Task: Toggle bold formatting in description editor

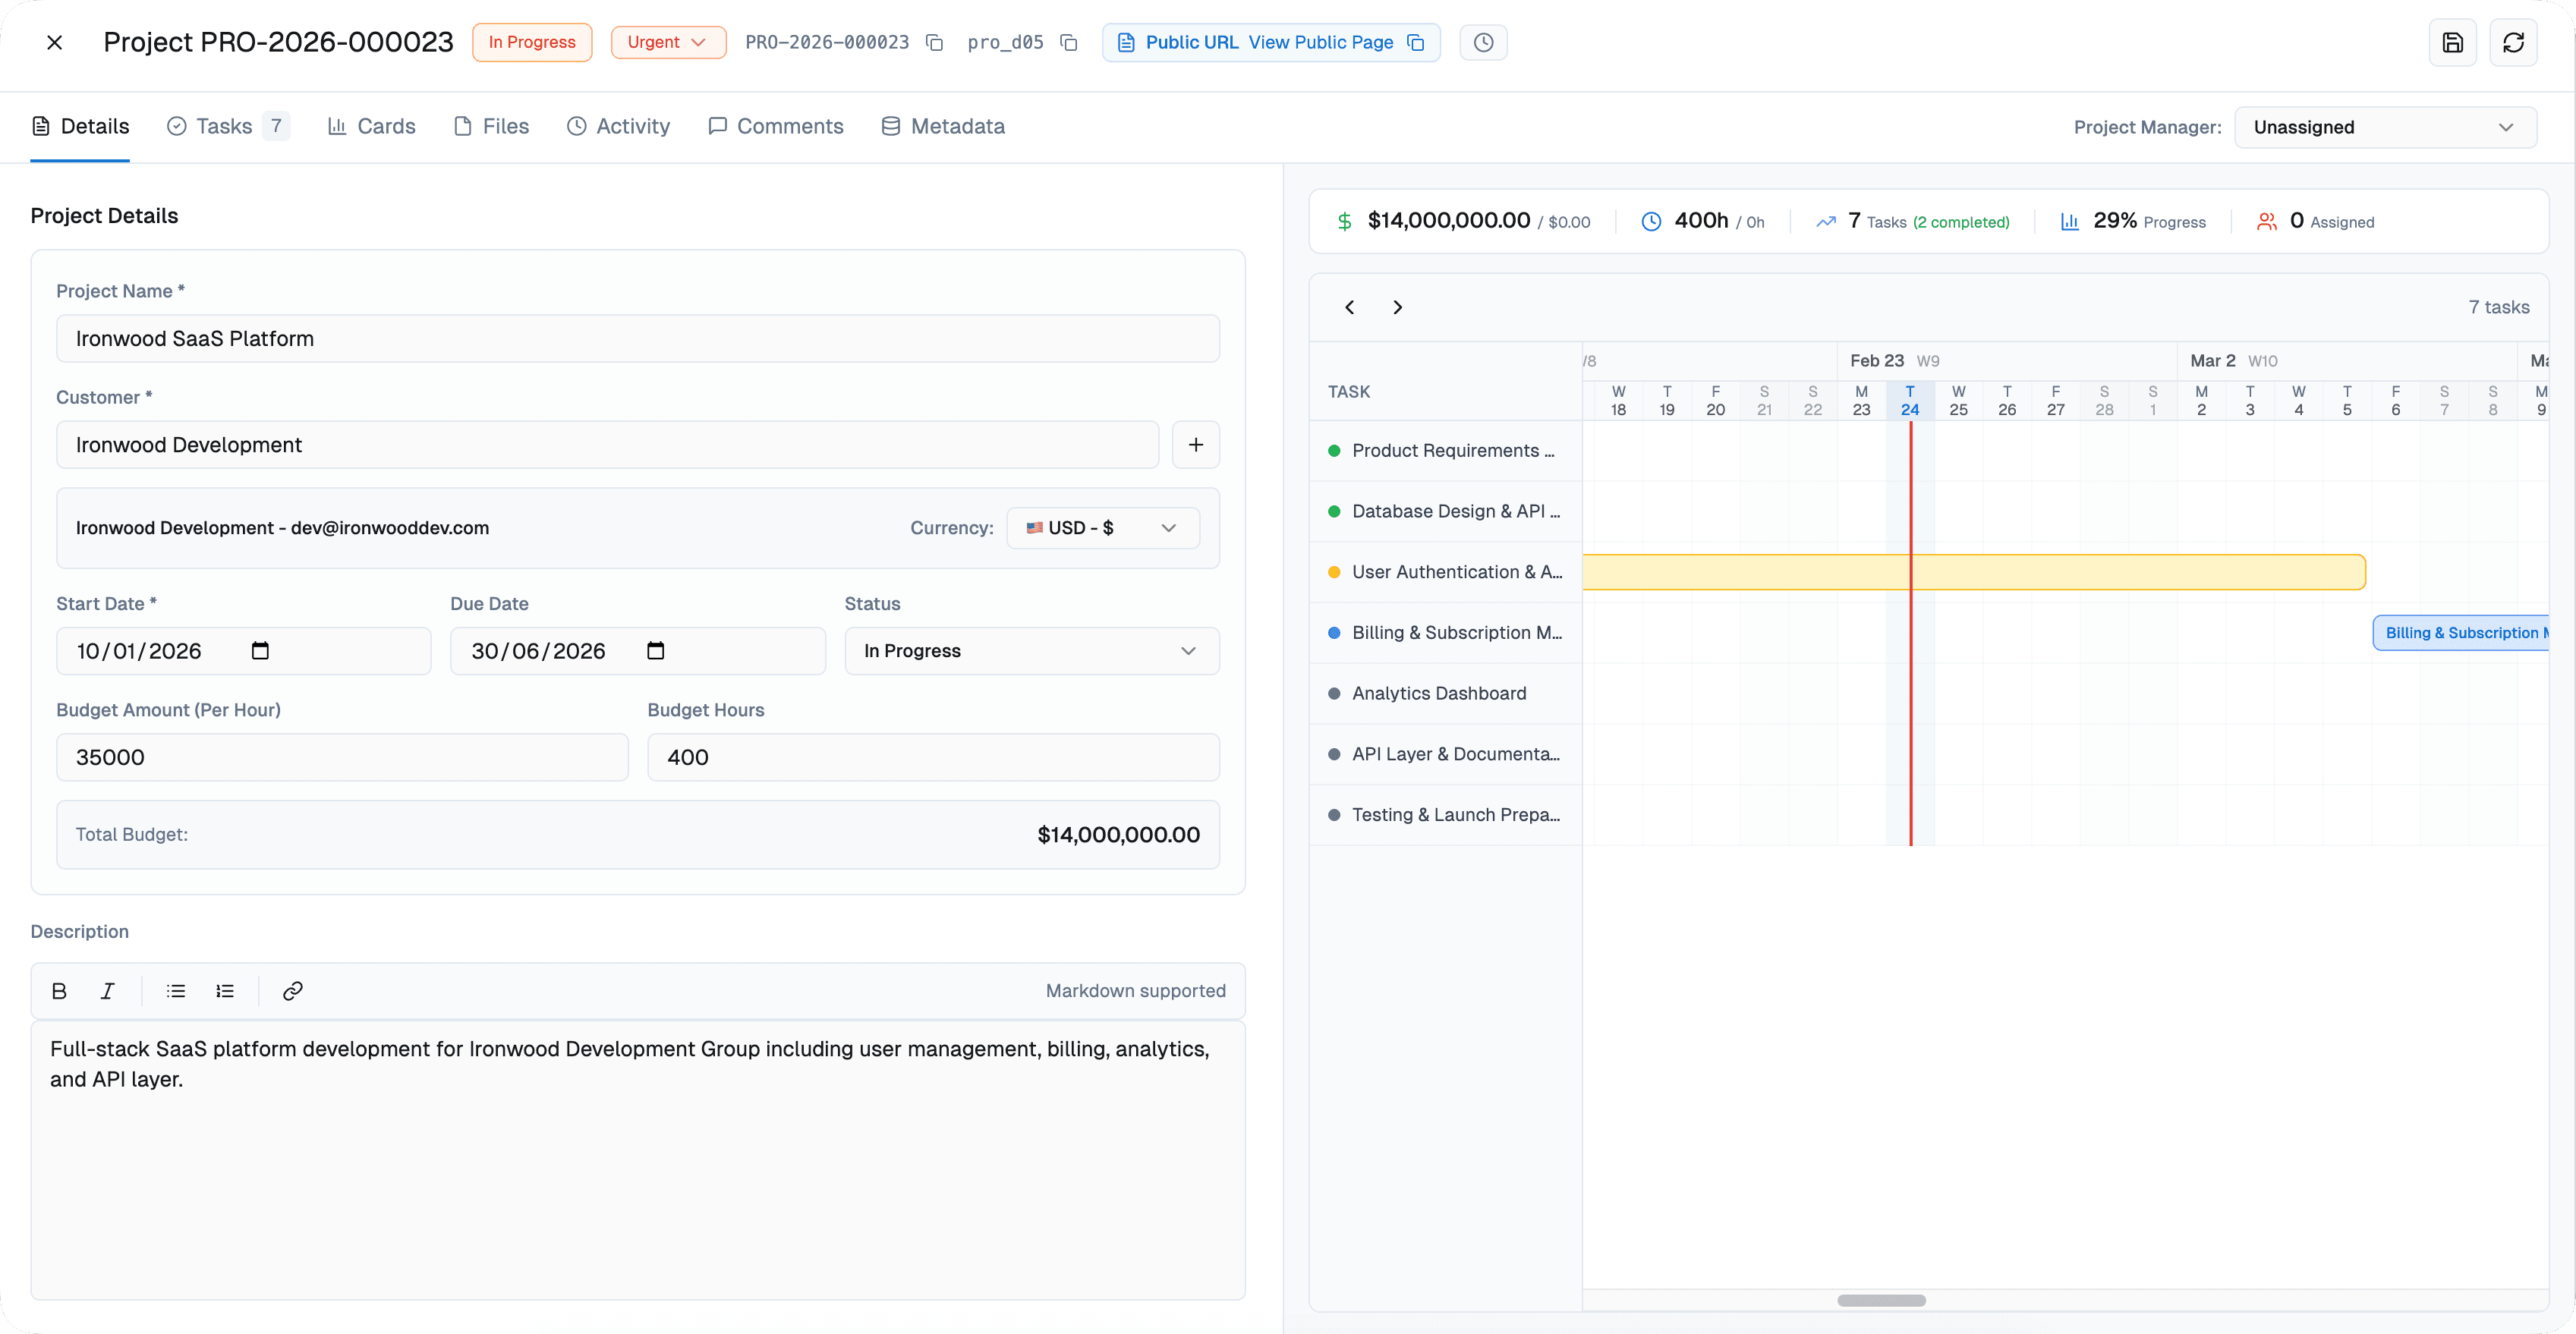Action: (59, 991)
